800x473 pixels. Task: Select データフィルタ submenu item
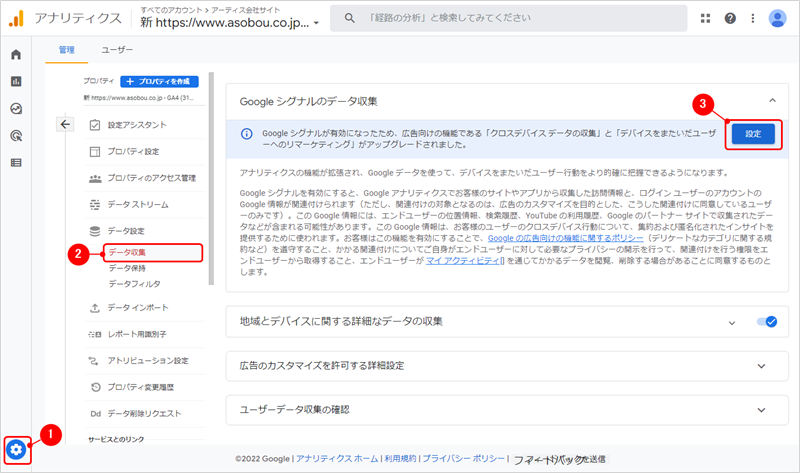(x=135, y=284)
